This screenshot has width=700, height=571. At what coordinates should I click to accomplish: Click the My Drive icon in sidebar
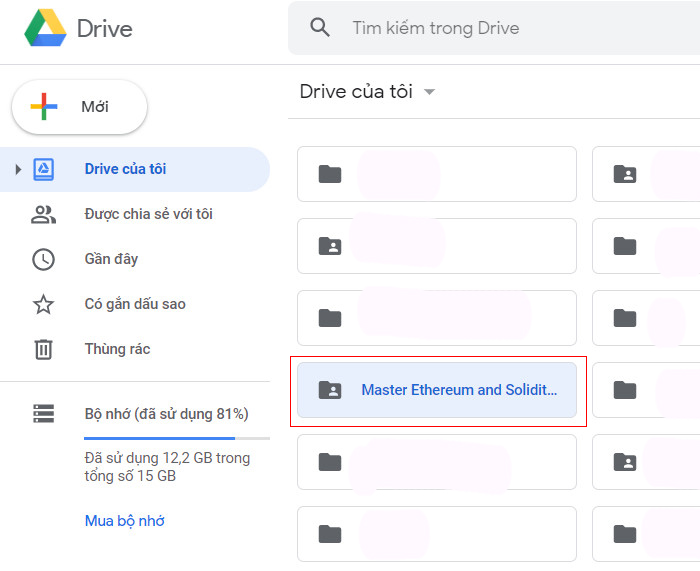44,169
